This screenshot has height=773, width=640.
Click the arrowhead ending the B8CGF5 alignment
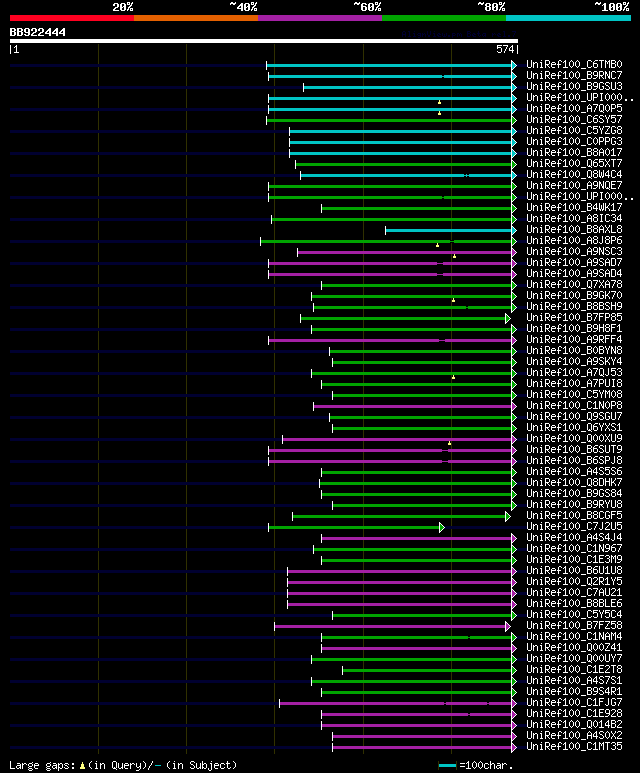click(x=508, y=517)
